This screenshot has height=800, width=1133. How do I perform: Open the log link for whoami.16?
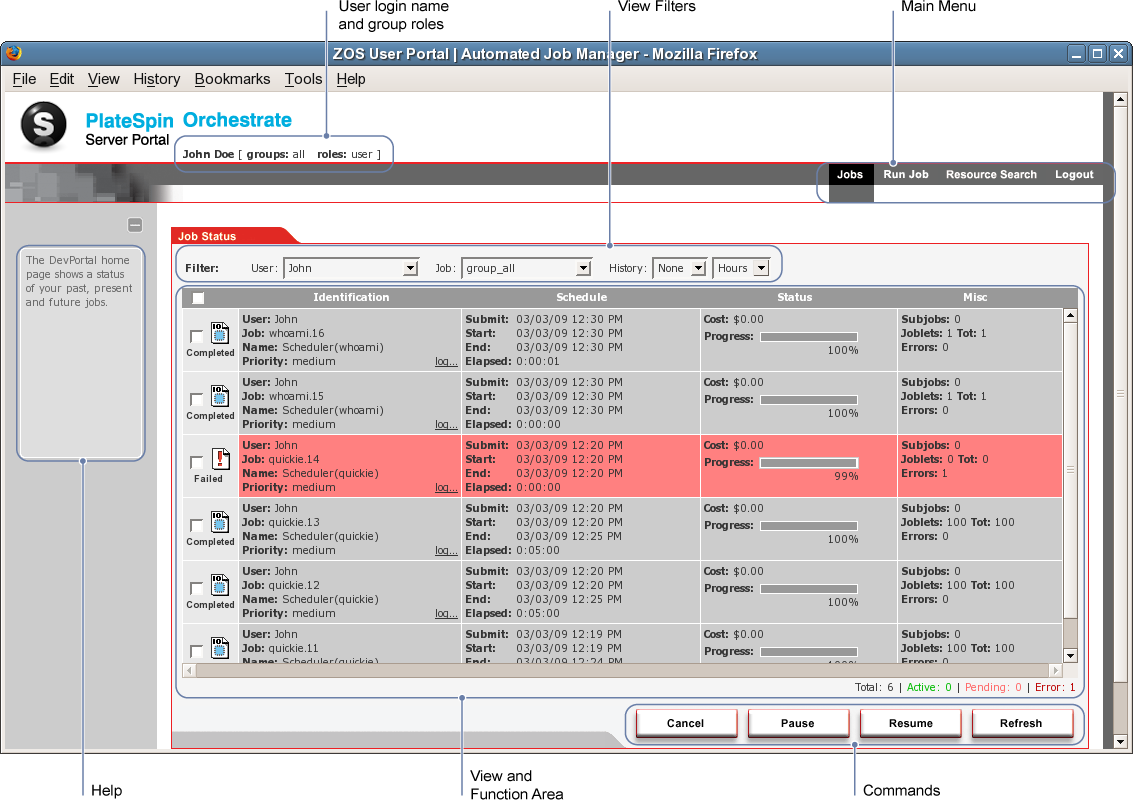click(446, 361)
